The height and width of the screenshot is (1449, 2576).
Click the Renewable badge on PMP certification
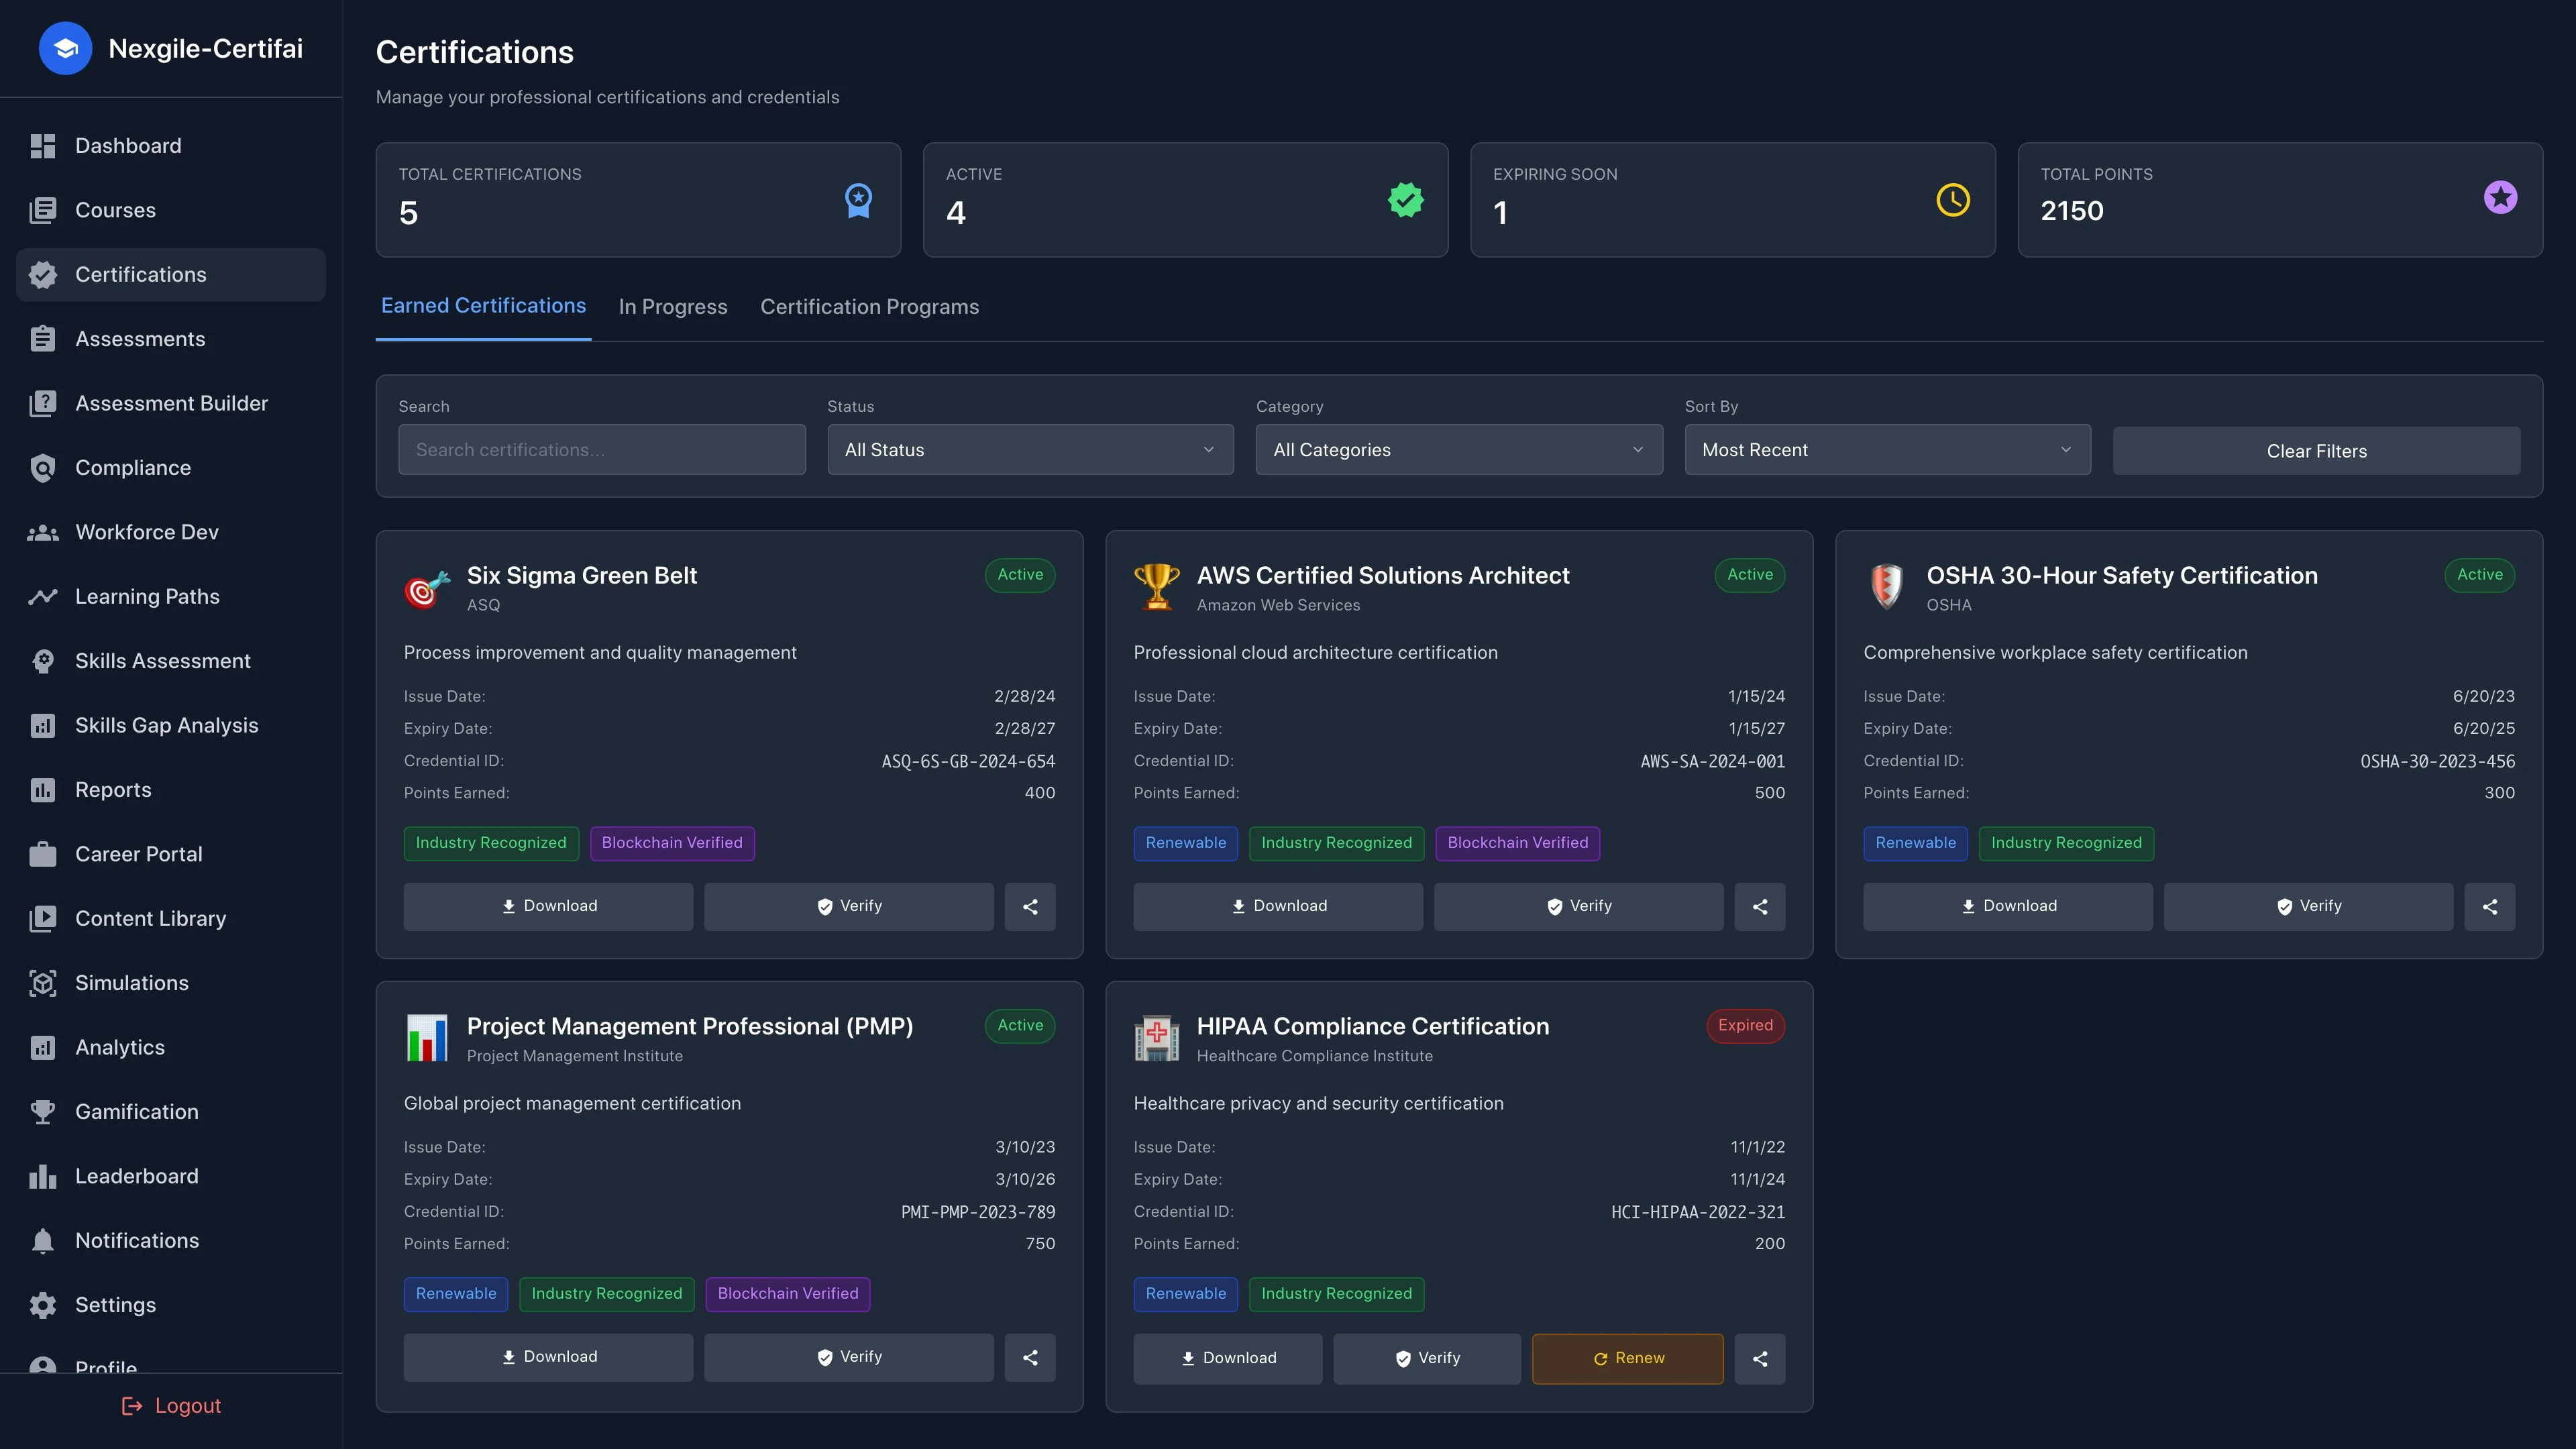point(455,1293)
